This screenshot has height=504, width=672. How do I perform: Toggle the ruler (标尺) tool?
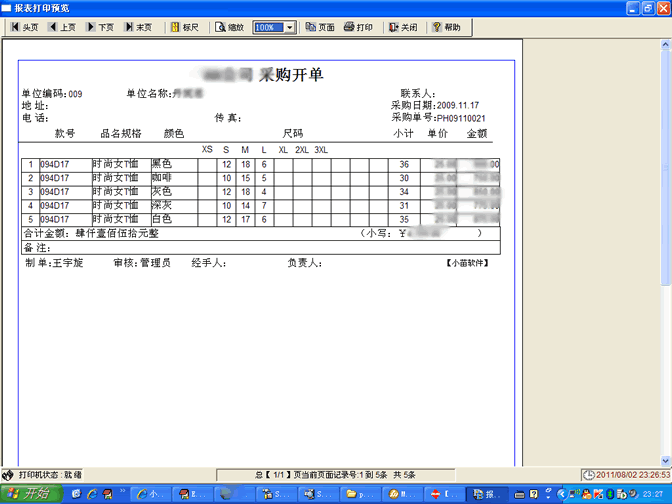[183, 27]
